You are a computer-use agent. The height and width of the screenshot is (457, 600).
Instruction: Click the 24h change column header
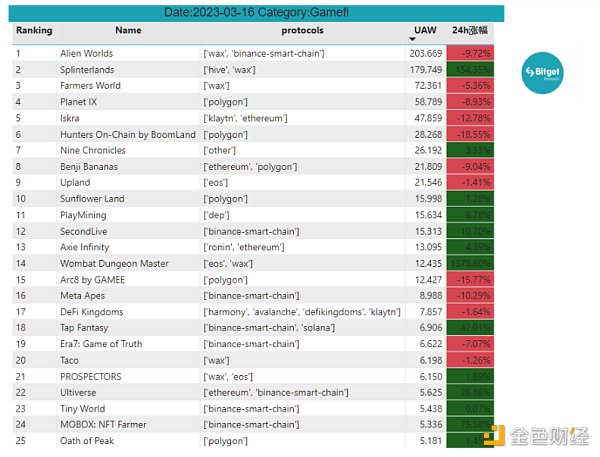coord(470,31)
